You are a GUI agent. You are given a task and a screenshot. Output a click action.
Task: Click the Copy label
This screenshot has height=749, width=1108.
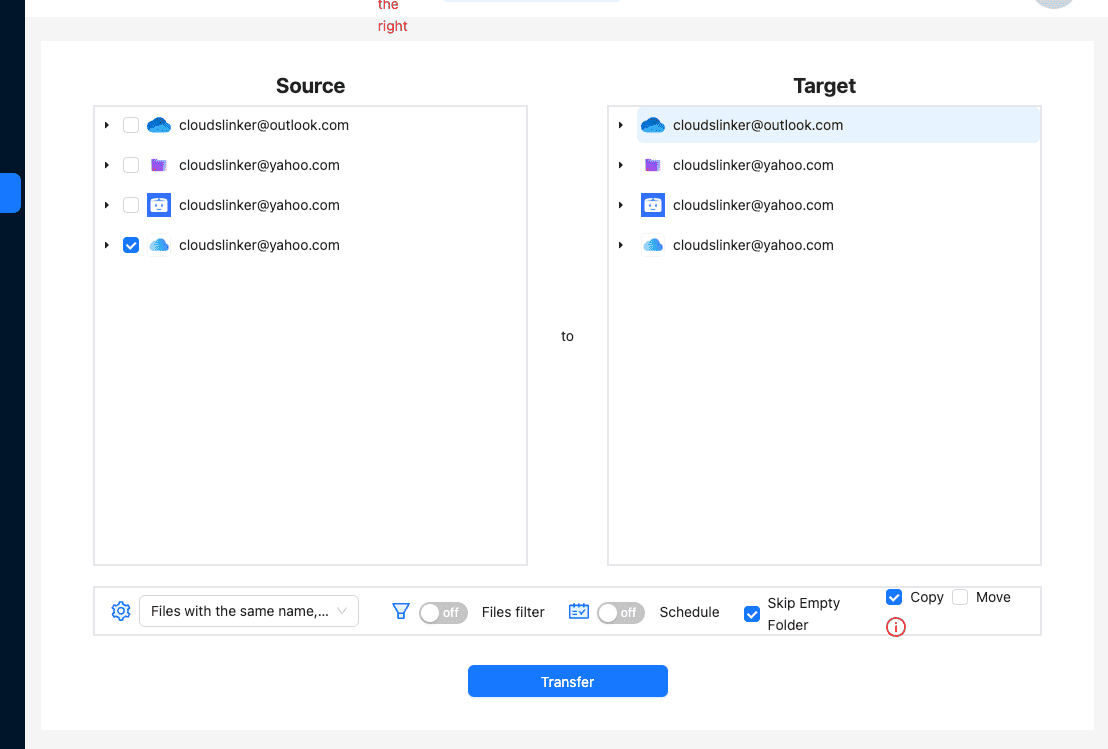pyautogui.click(x=926, y=597)
